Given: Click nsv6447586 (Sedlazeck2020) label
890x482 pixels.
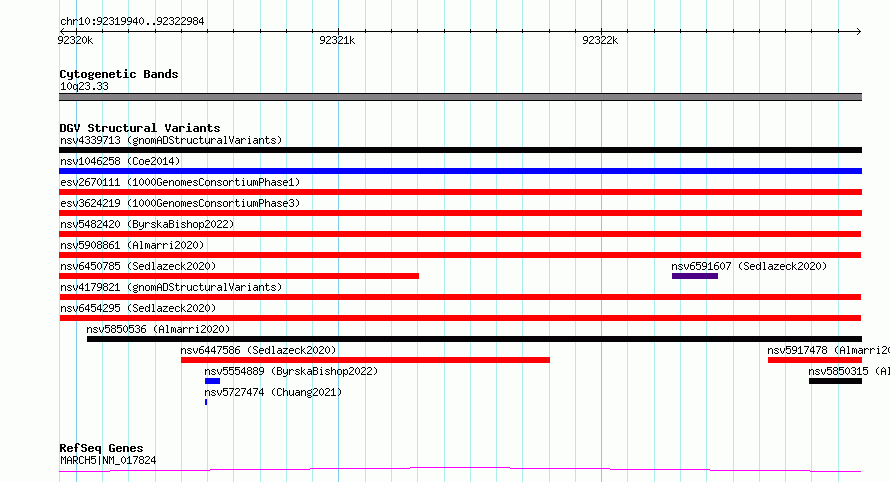Looking at the screenshot, I should [x=258, y=350].
